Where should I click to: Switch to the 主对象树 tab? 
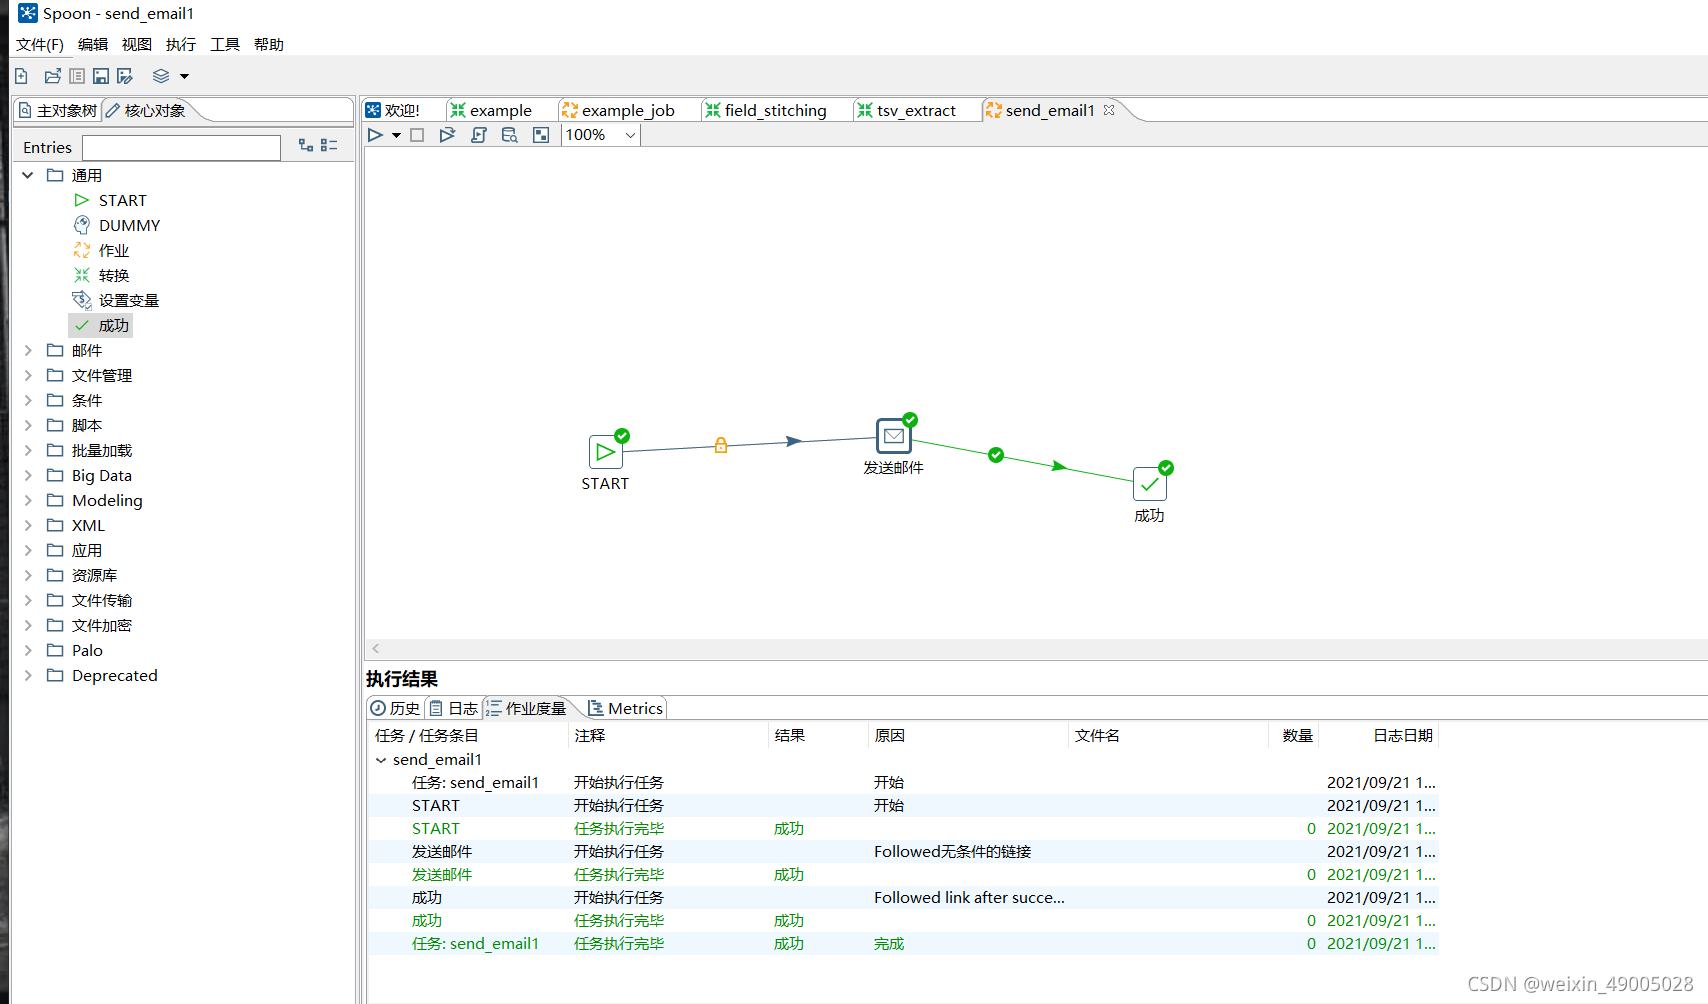pos(58,110)
